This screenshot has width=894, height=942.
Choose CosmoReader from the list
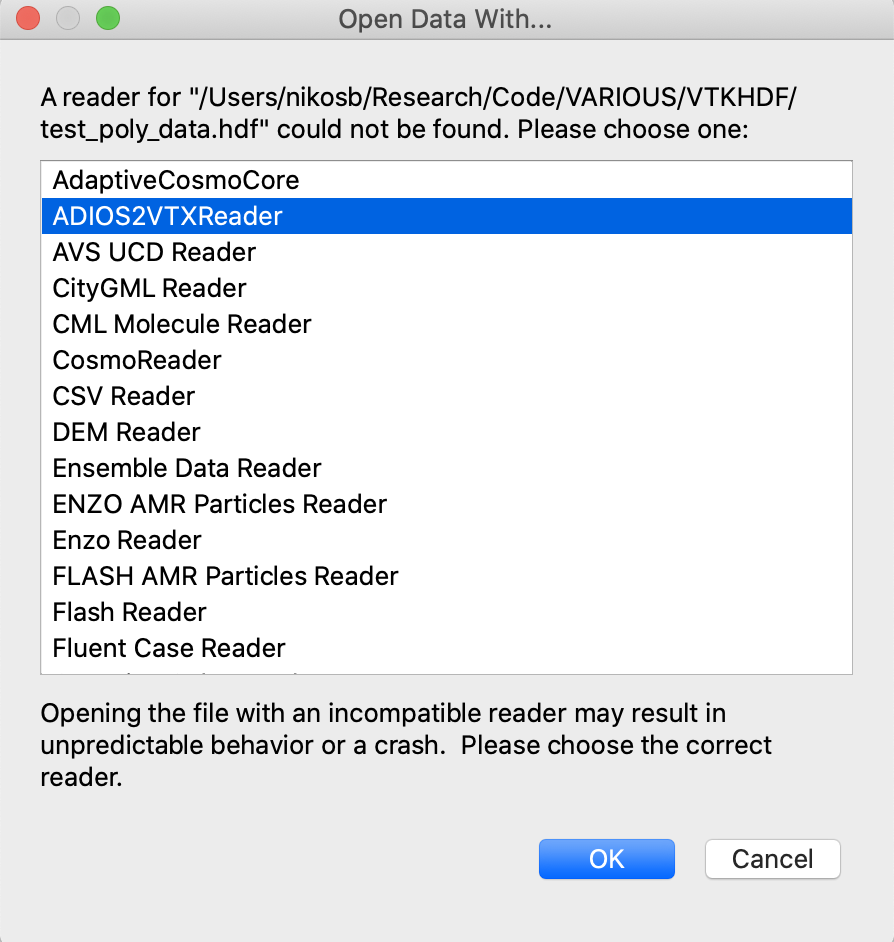137,360
